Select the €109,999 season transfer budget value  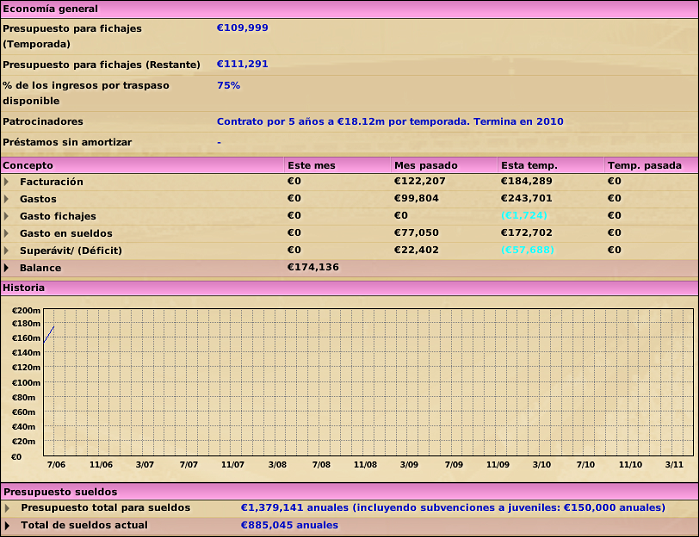click(243, 28)
